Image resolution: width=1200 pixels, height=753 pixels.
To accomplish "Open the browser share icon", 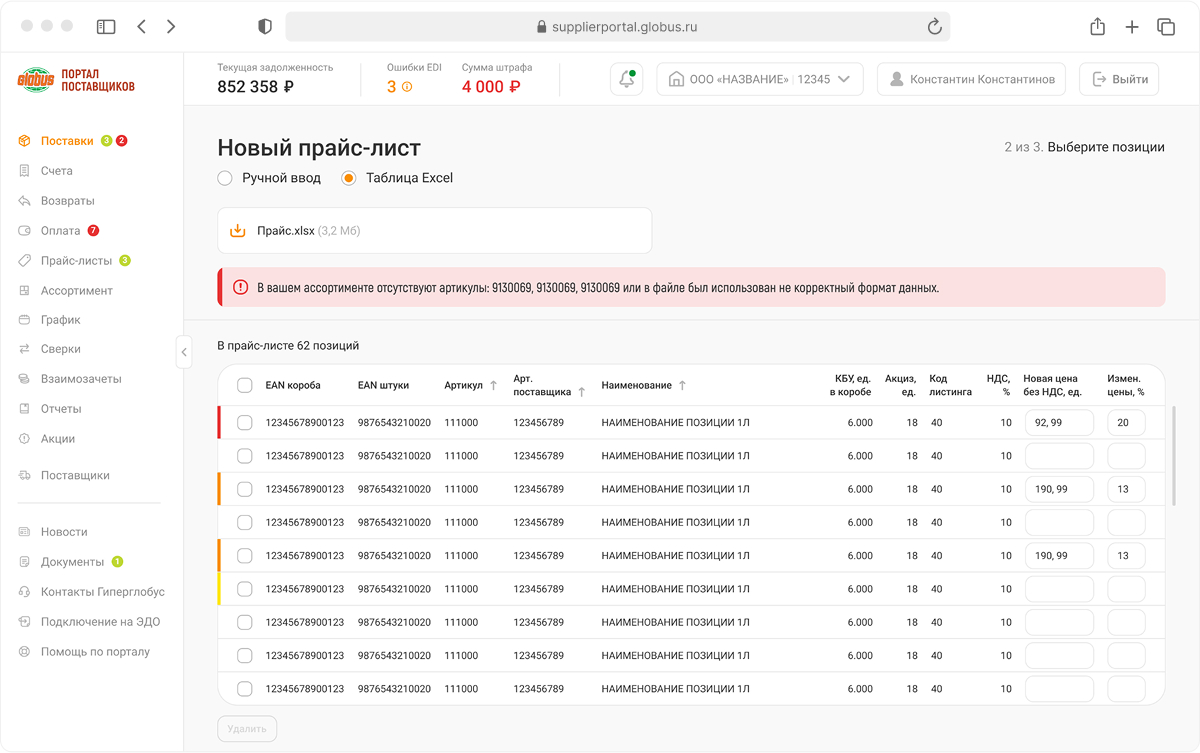I will click(x=1097, y=27).
